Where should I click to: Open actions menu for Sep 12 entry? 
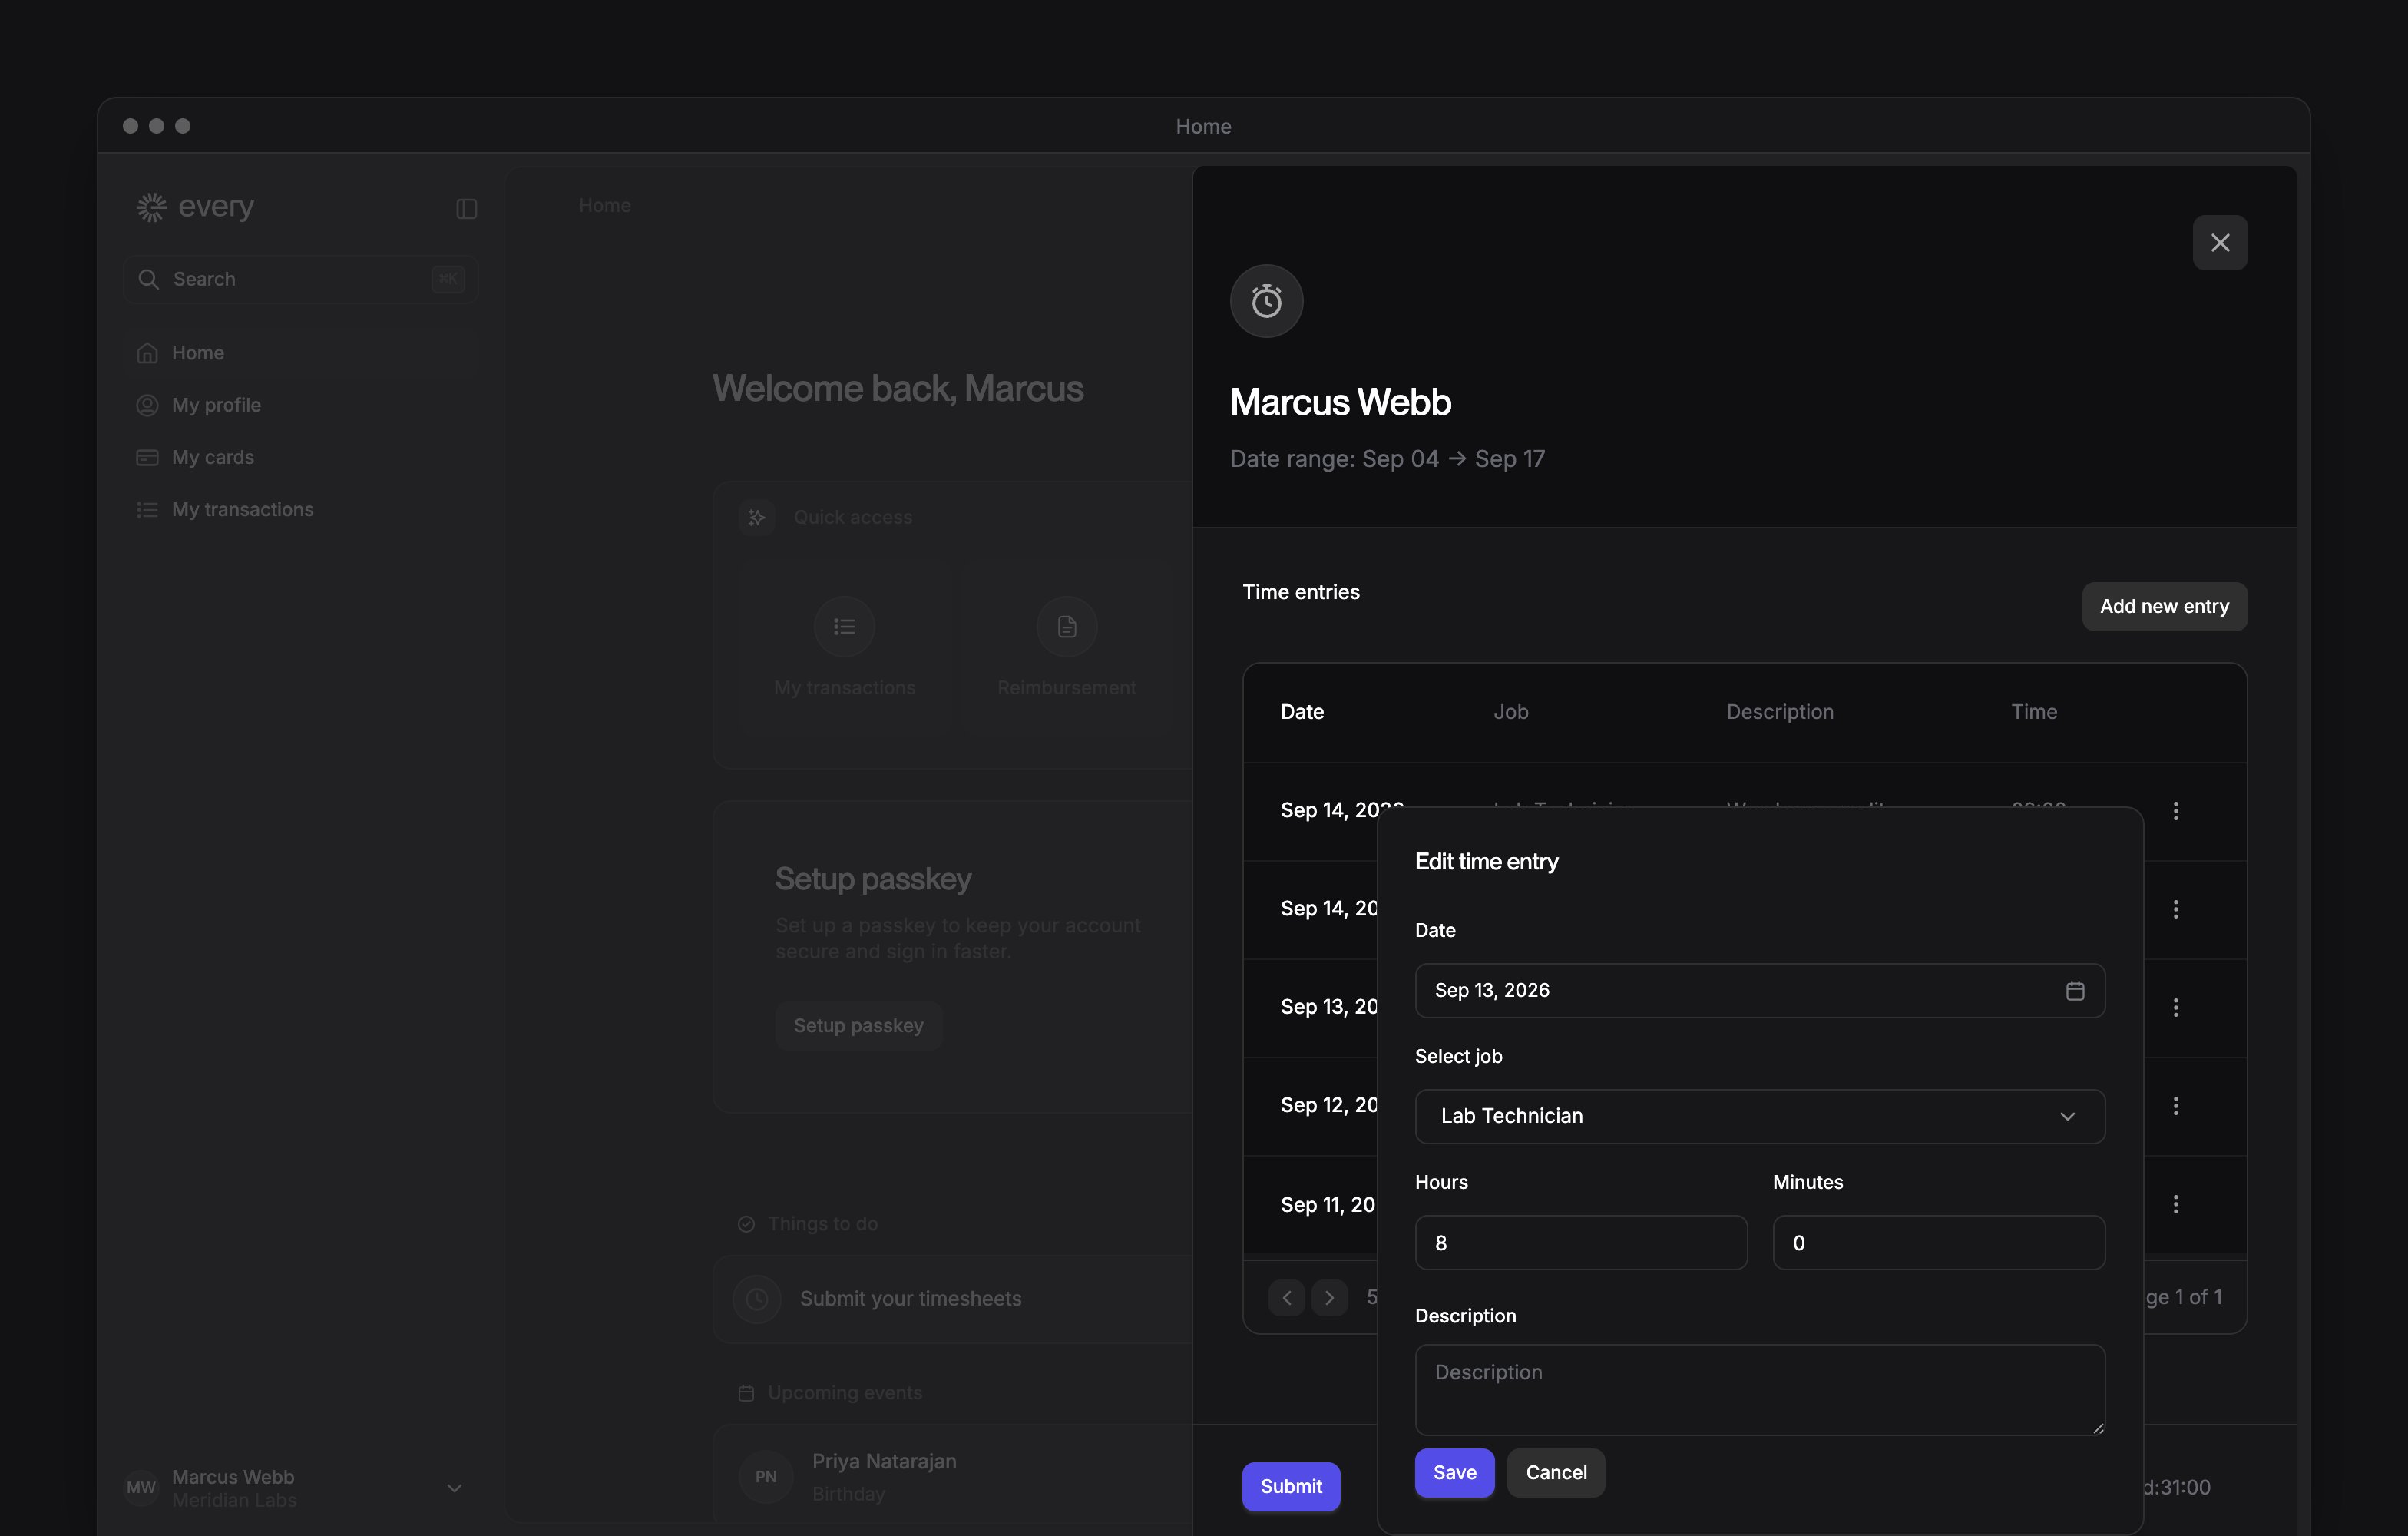pyautogui.click(x=2175, y=1105)
